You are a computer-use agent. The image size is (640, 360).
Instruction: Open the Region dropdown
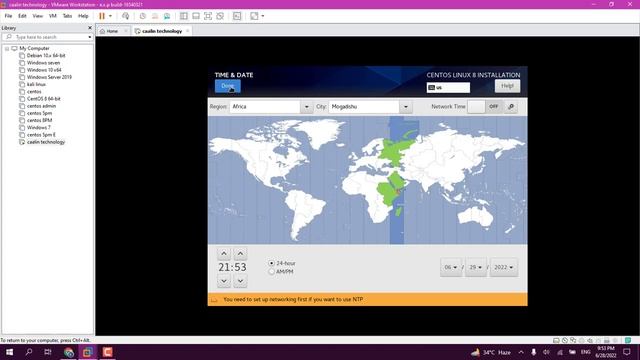click(x=307, y=107)
